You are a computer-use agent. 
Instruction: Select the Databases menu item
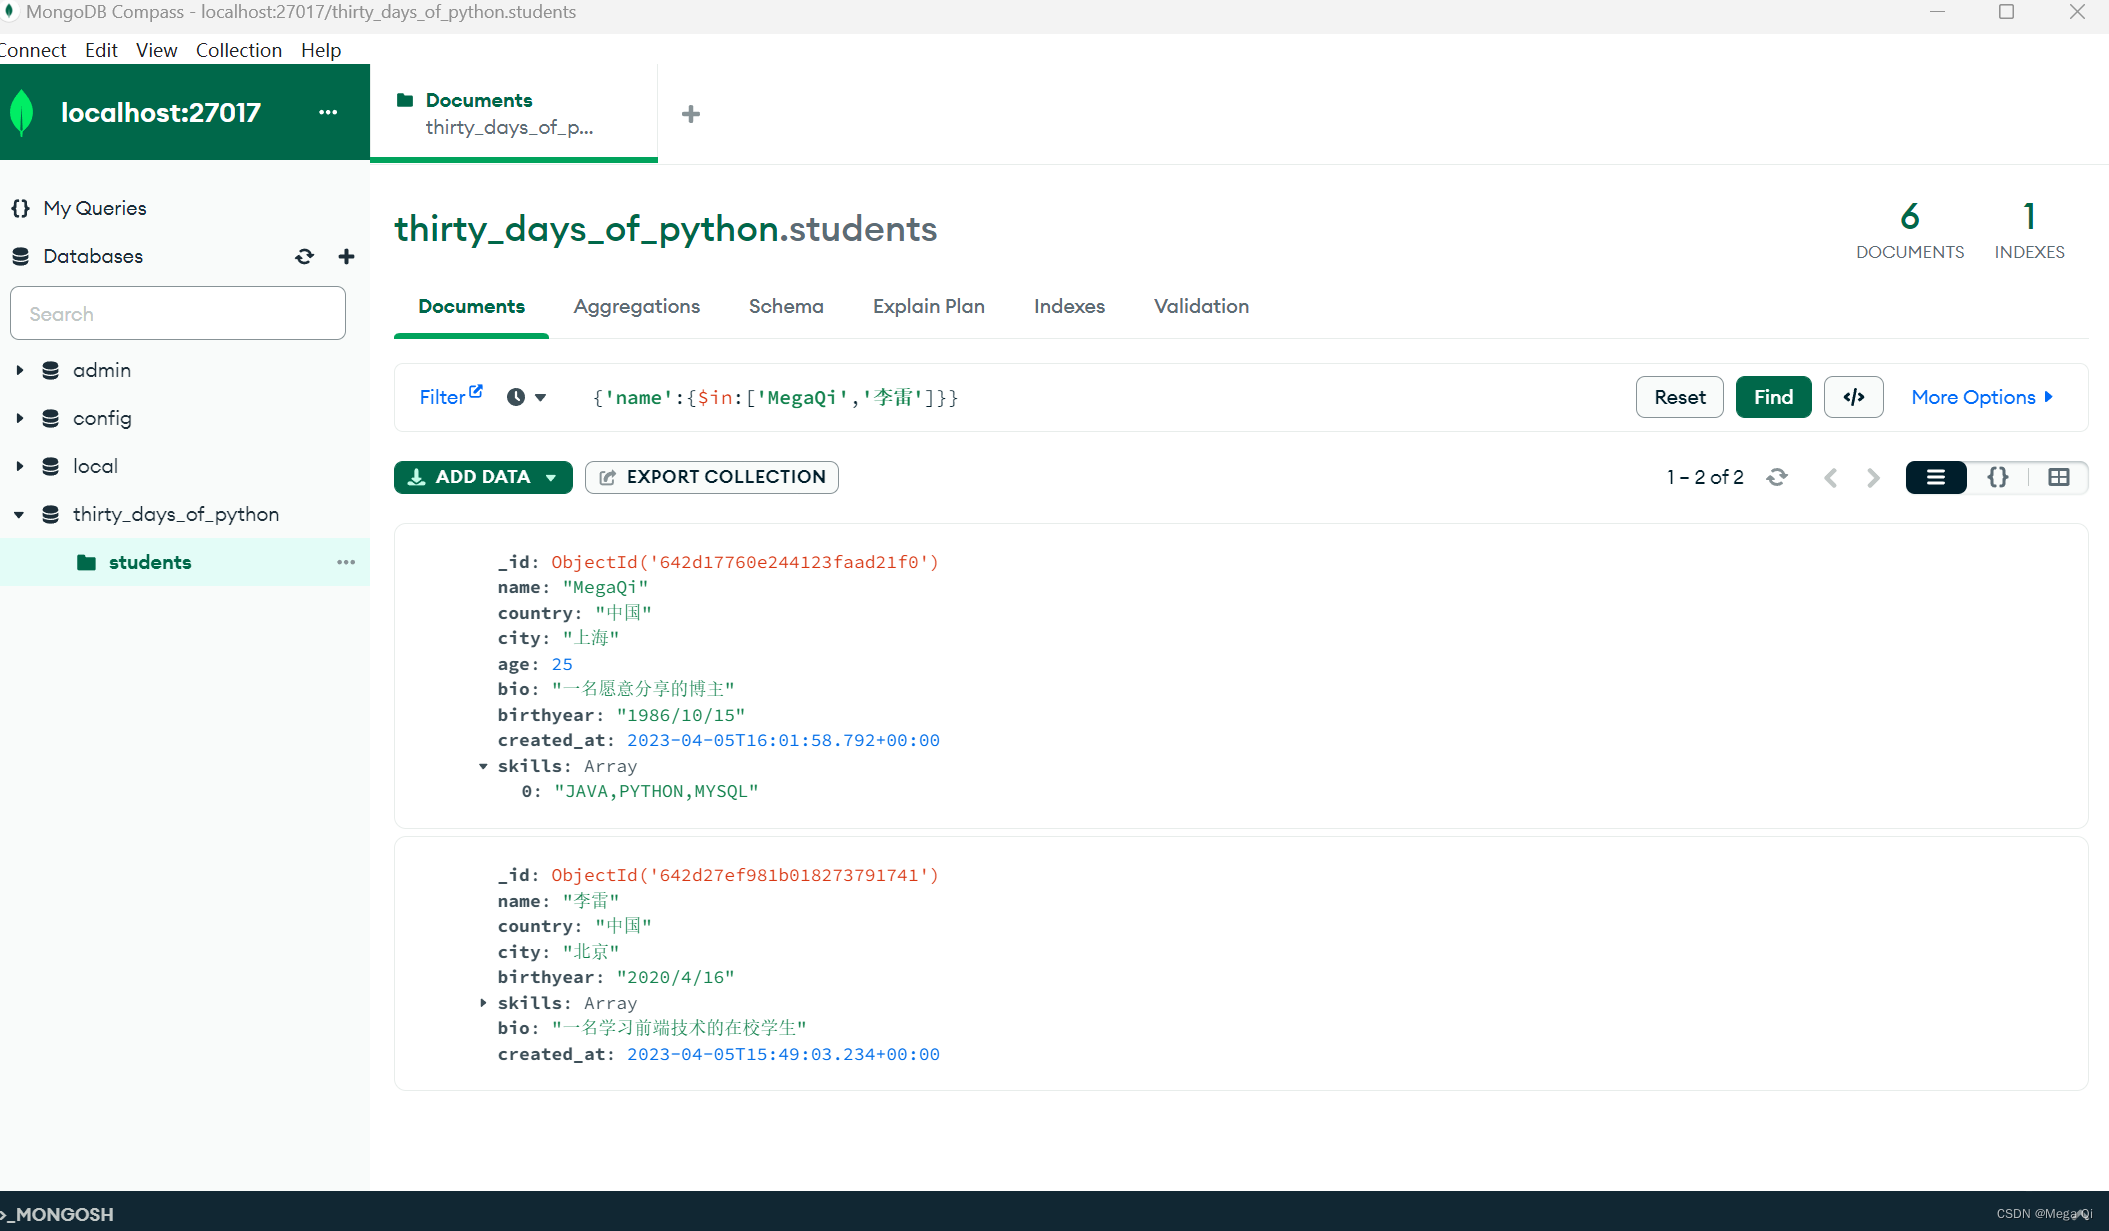coord(91,255)
